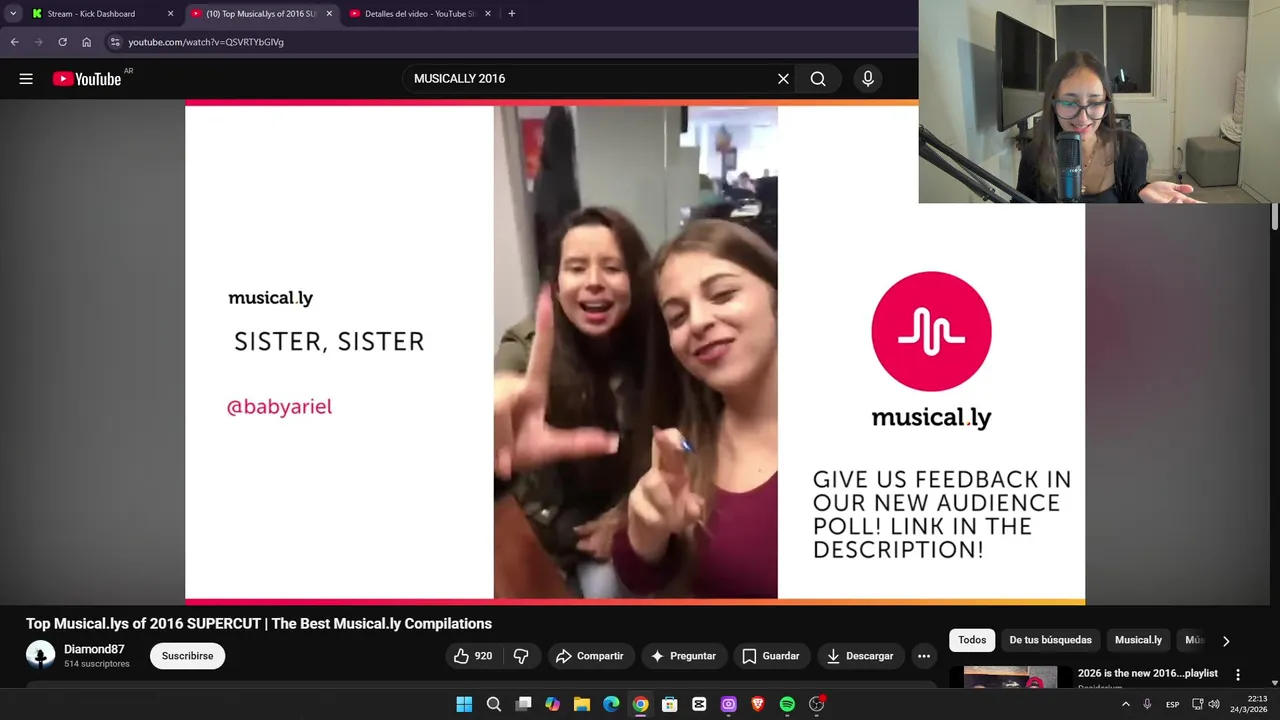Open Spotify from the taskbar

[787, 704]
